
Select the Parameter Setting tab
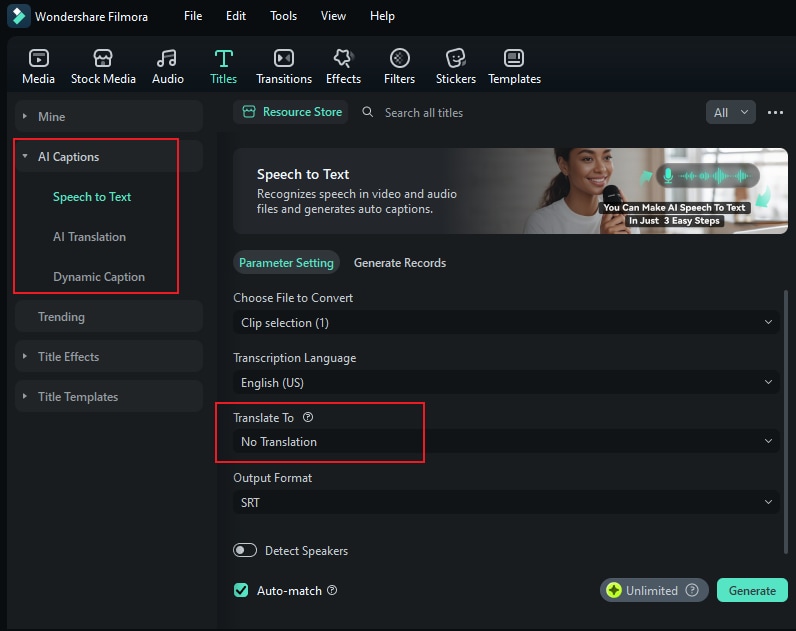coord(286,262)
